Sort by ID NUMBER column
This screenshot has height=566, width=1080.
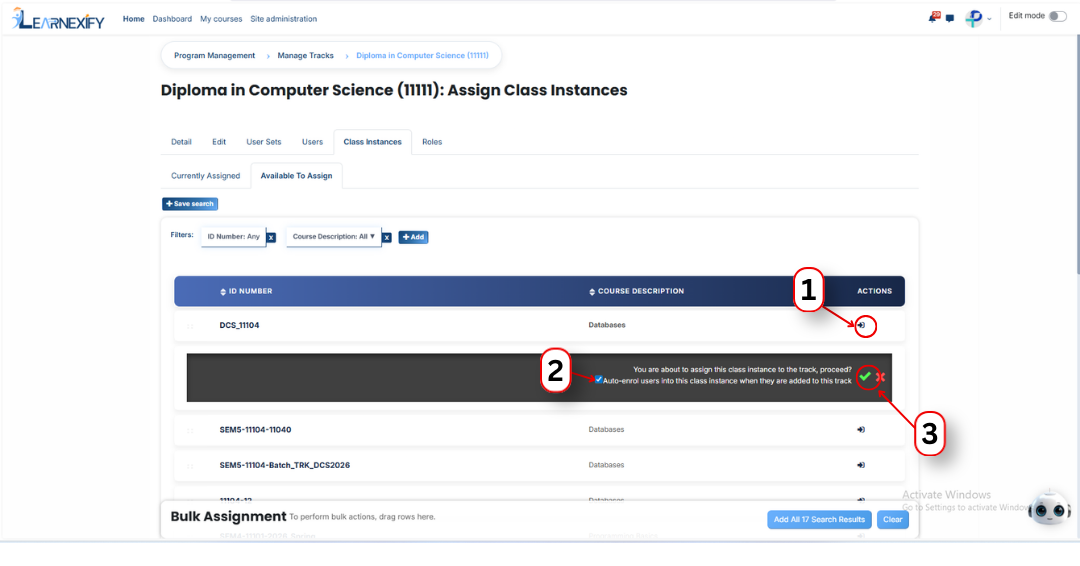(x=246, y=291)
